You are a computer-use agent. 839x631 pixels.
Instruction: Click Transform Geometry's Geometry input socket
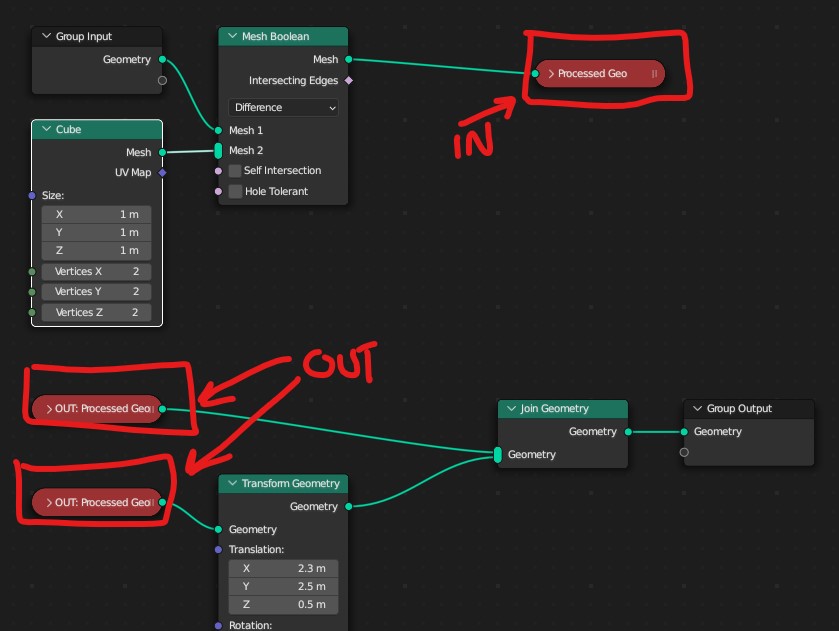[x=218, y=529]
